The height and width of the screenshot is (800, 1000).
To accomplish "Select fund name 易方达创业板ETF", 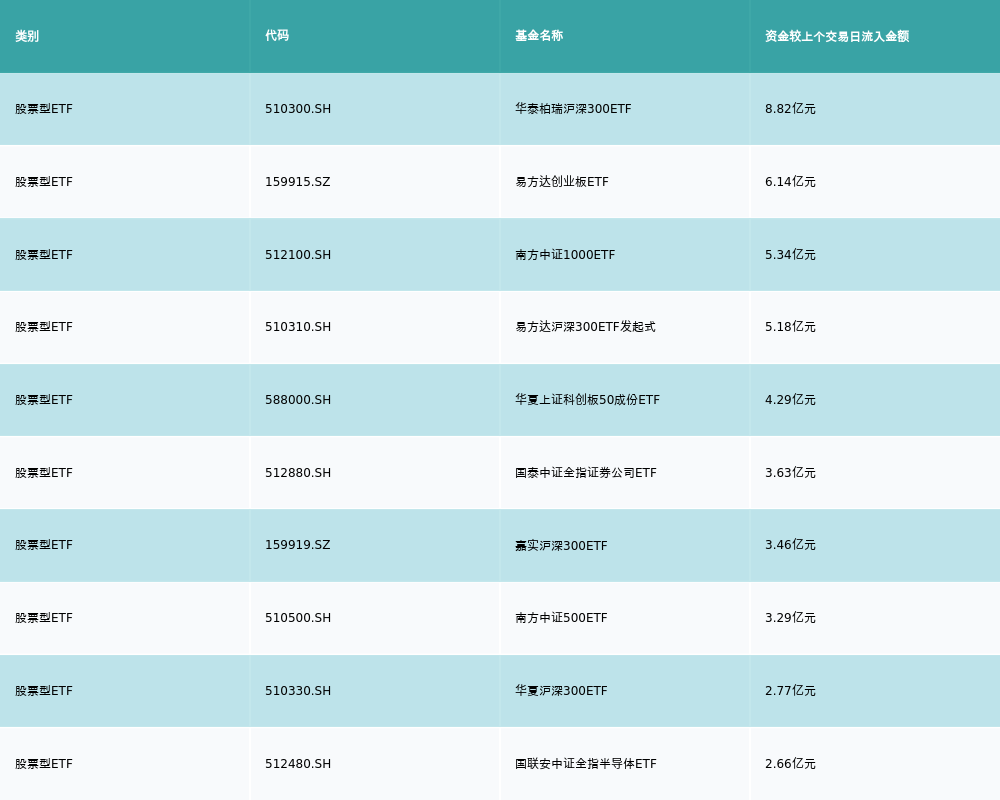I will 562,182.
